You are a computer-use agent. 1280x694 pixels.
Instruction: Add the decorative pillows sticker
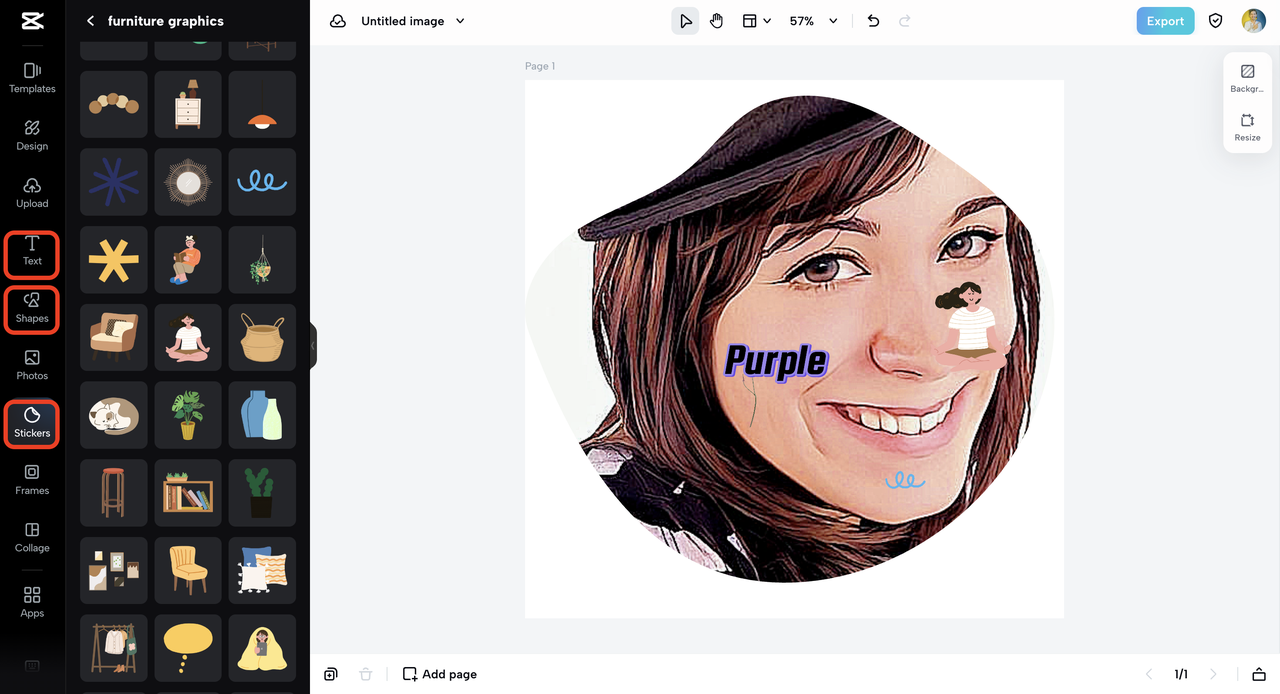[262, 570]
